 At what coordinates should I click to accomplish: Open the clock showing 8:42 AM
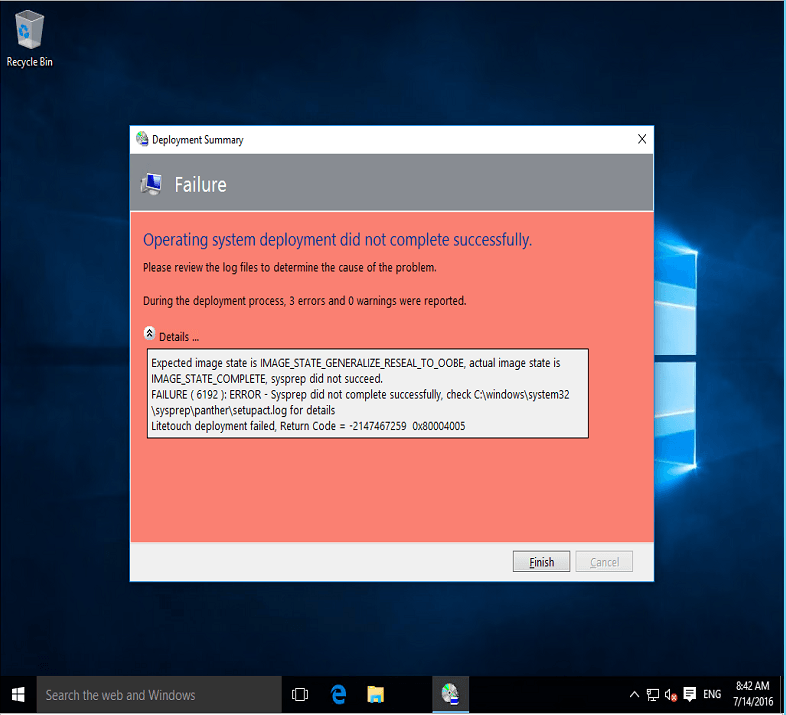752,694
